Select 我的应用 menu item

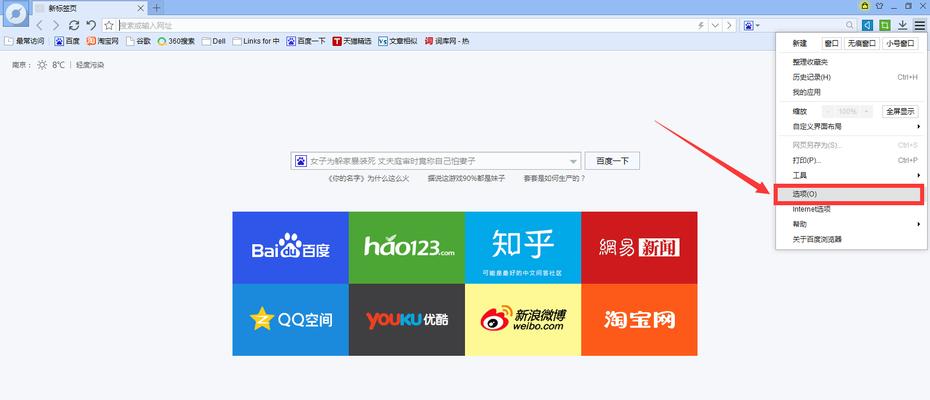coord(849,93)
